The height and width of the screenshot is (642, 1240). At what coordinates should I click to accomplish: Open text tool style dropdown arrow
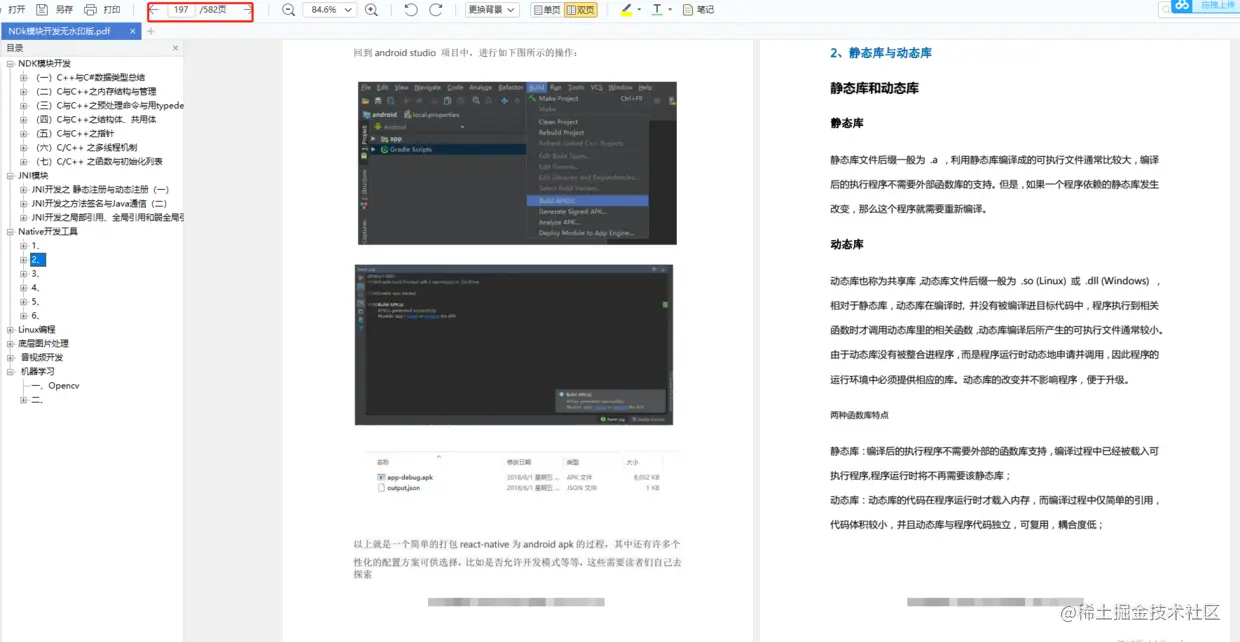point(669,9)
